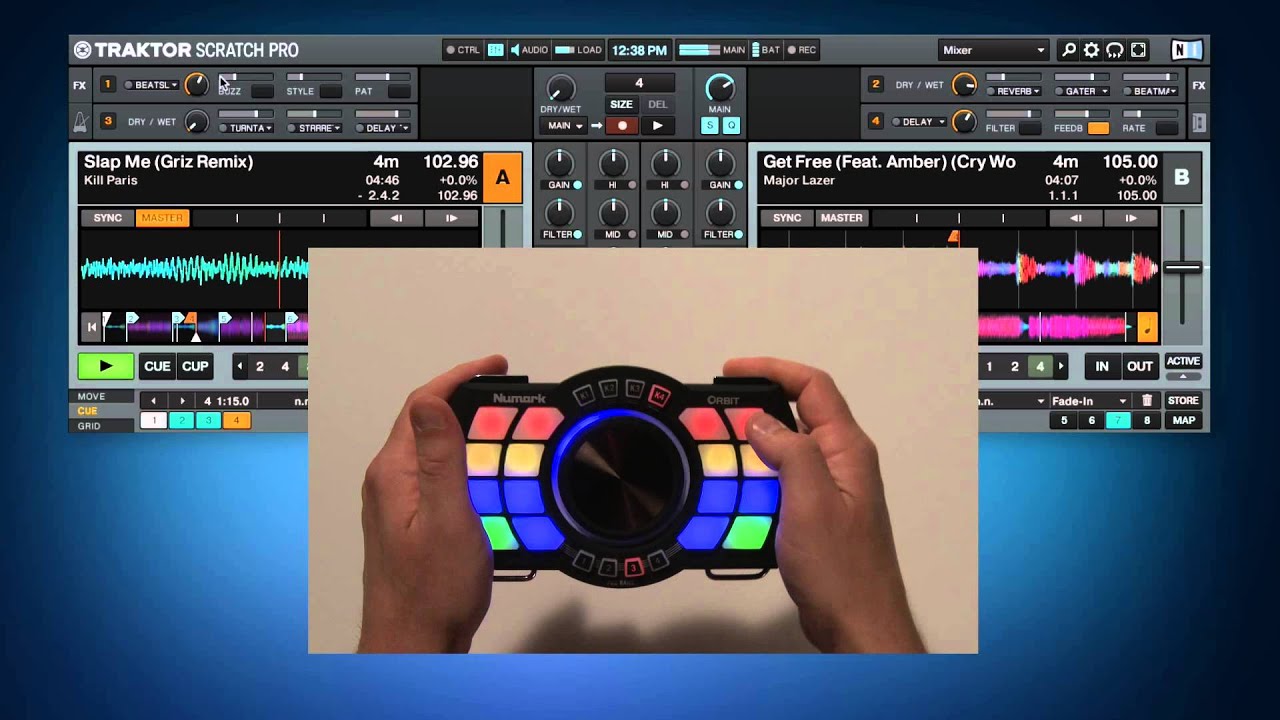Screen dimensions: 1280x720
Task: Jump to Deck A track start icon
Action: tap(91, 326)
